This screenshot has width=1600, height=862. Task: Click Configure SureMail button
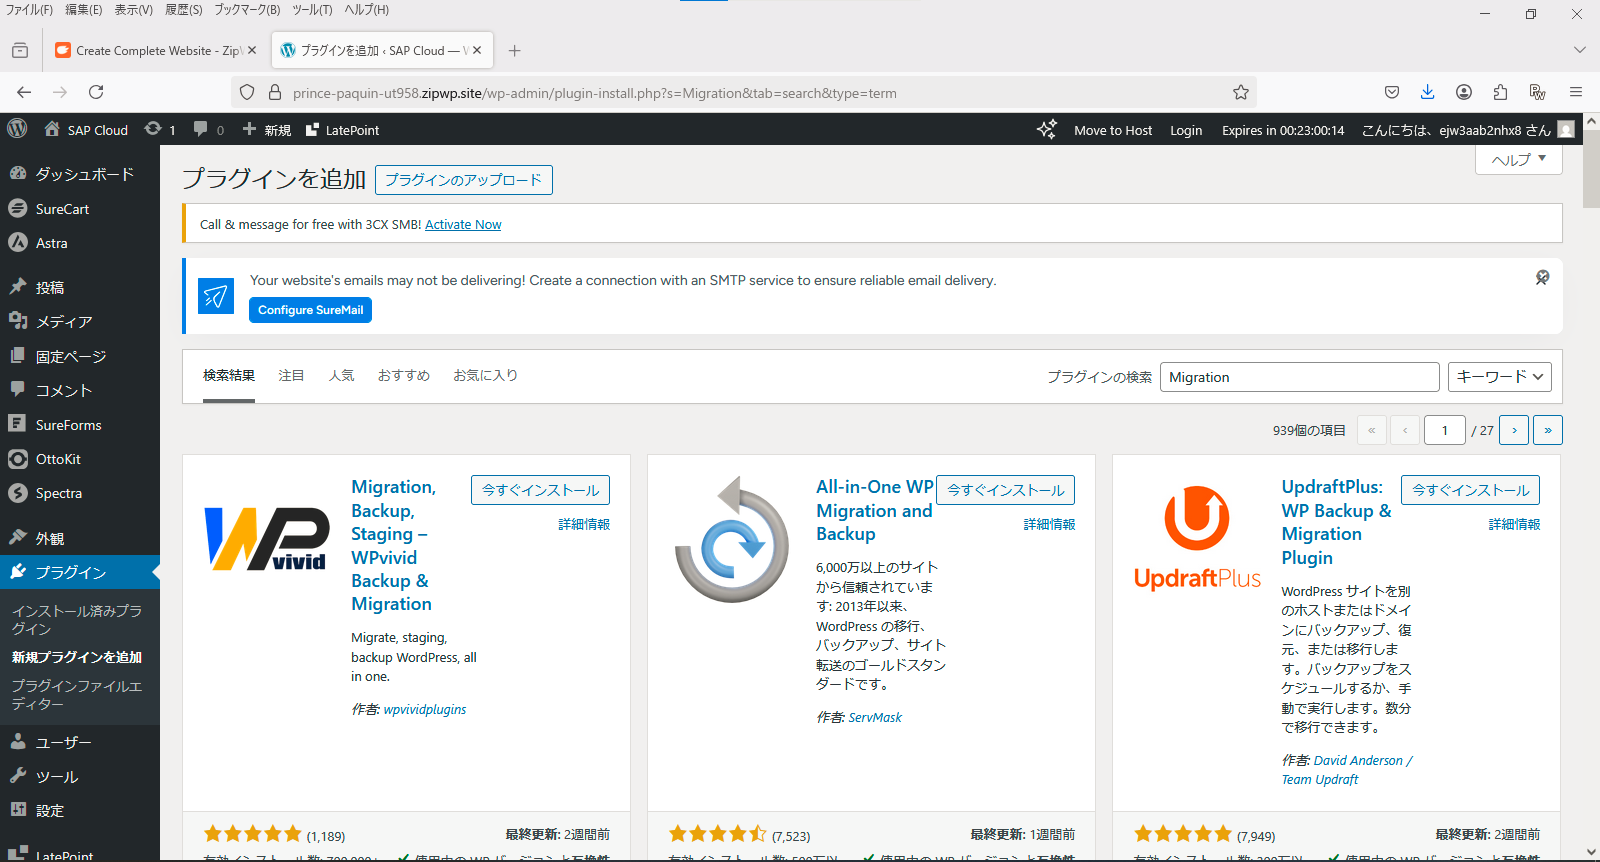click(x=310, y=310)
